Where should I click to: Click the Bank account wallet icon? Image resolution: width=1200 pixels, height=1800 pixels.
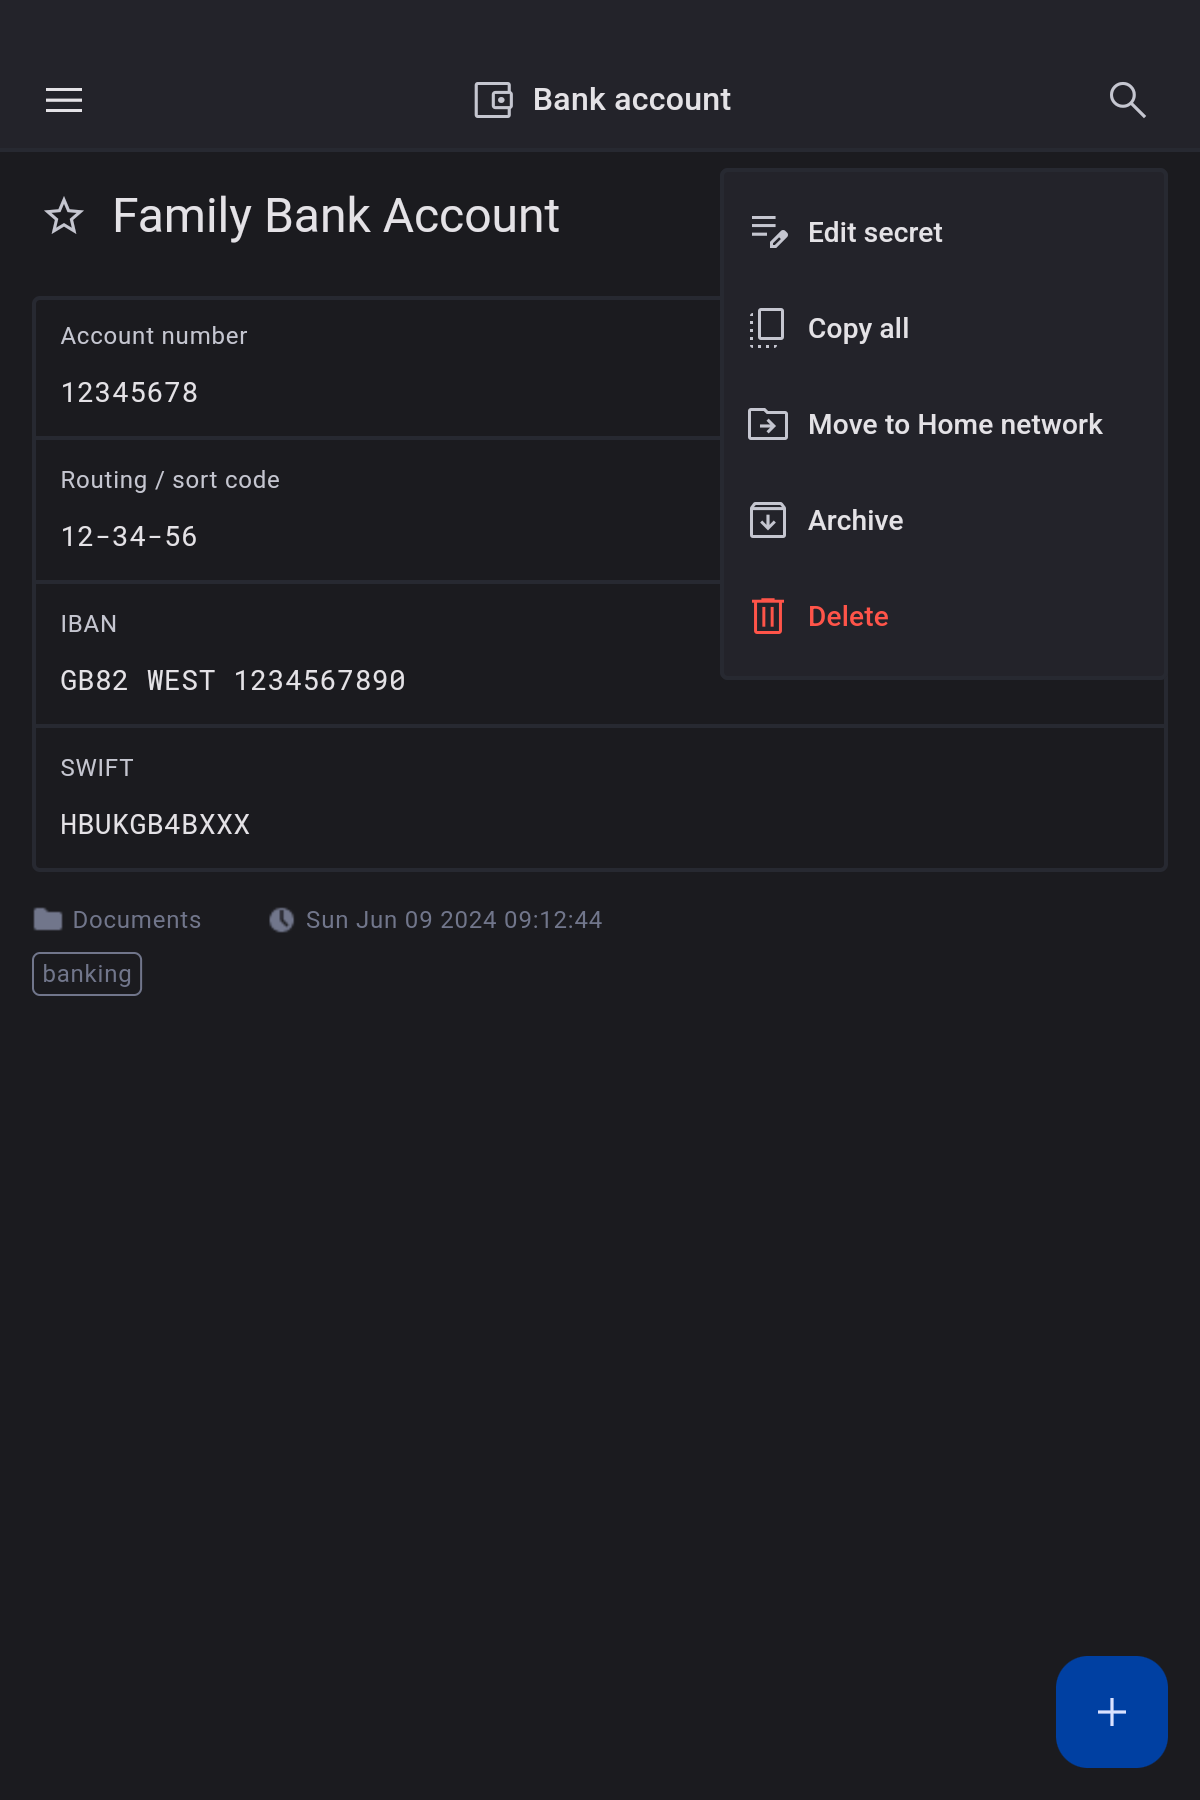(493, 100)
